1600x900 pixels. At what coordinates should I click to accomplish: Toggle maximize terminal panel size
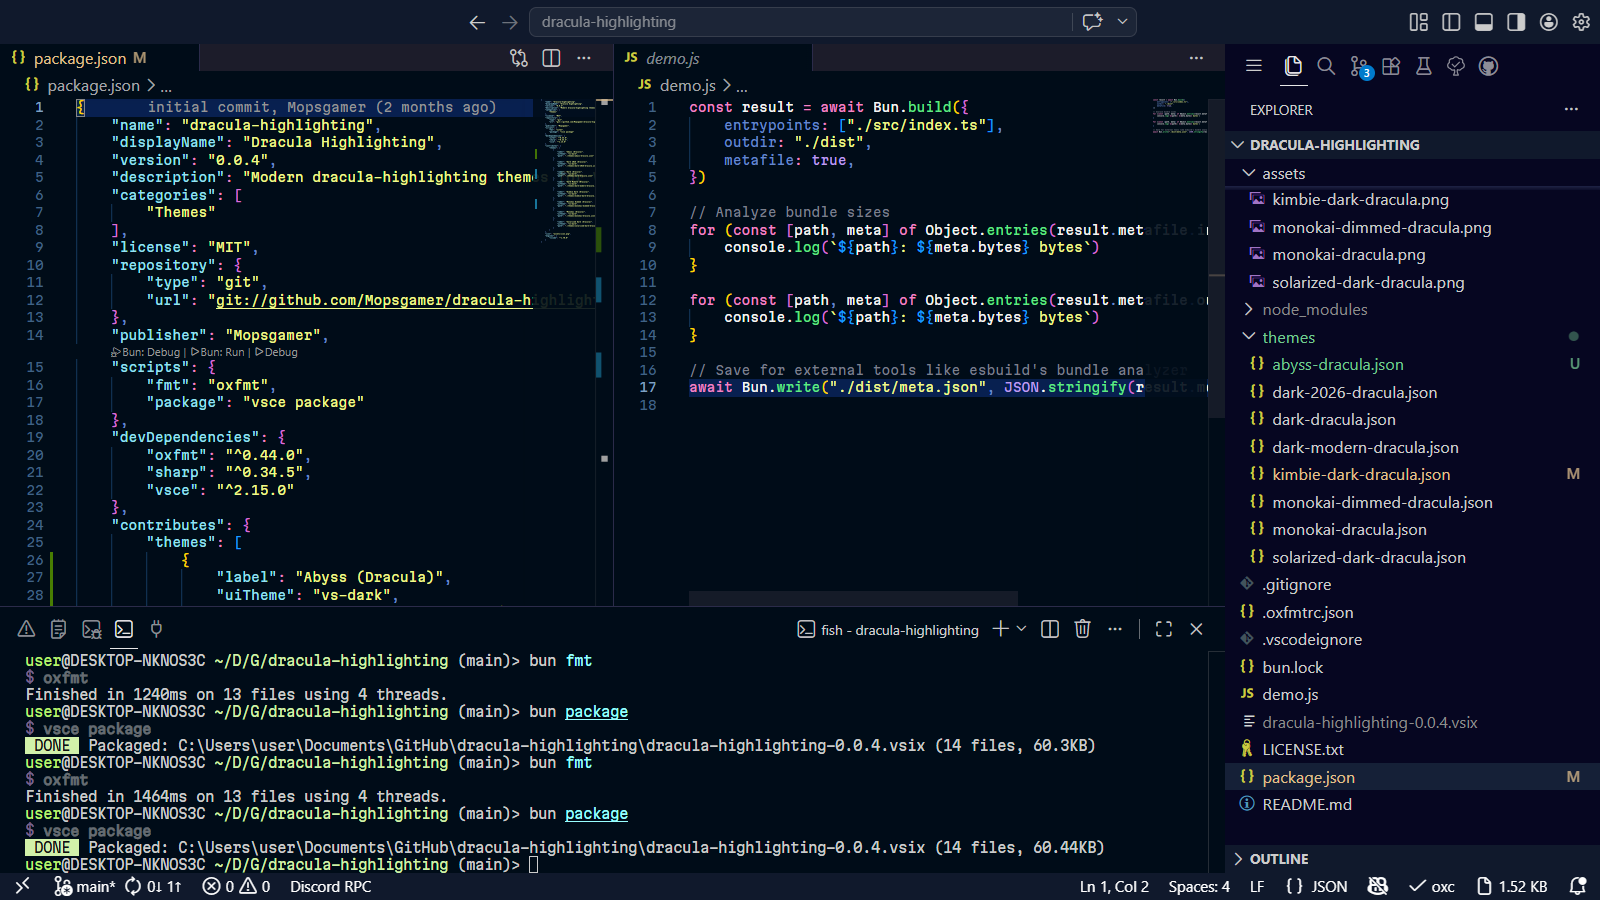pyautogui.click(x=1164, y=629)
